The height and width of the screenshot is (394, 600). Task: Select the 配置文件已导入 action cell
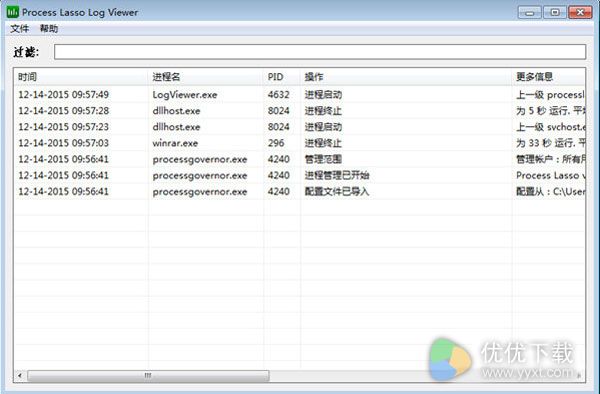click(x=337, y=191)
